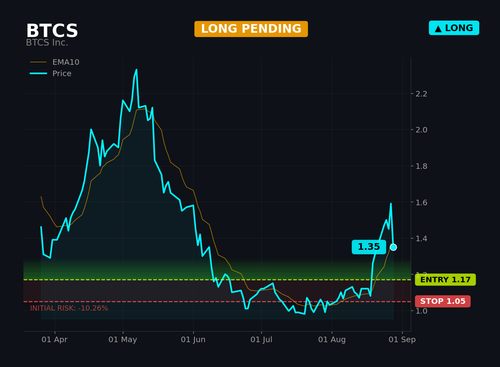Click the LONG direction badge

point(454,28)
